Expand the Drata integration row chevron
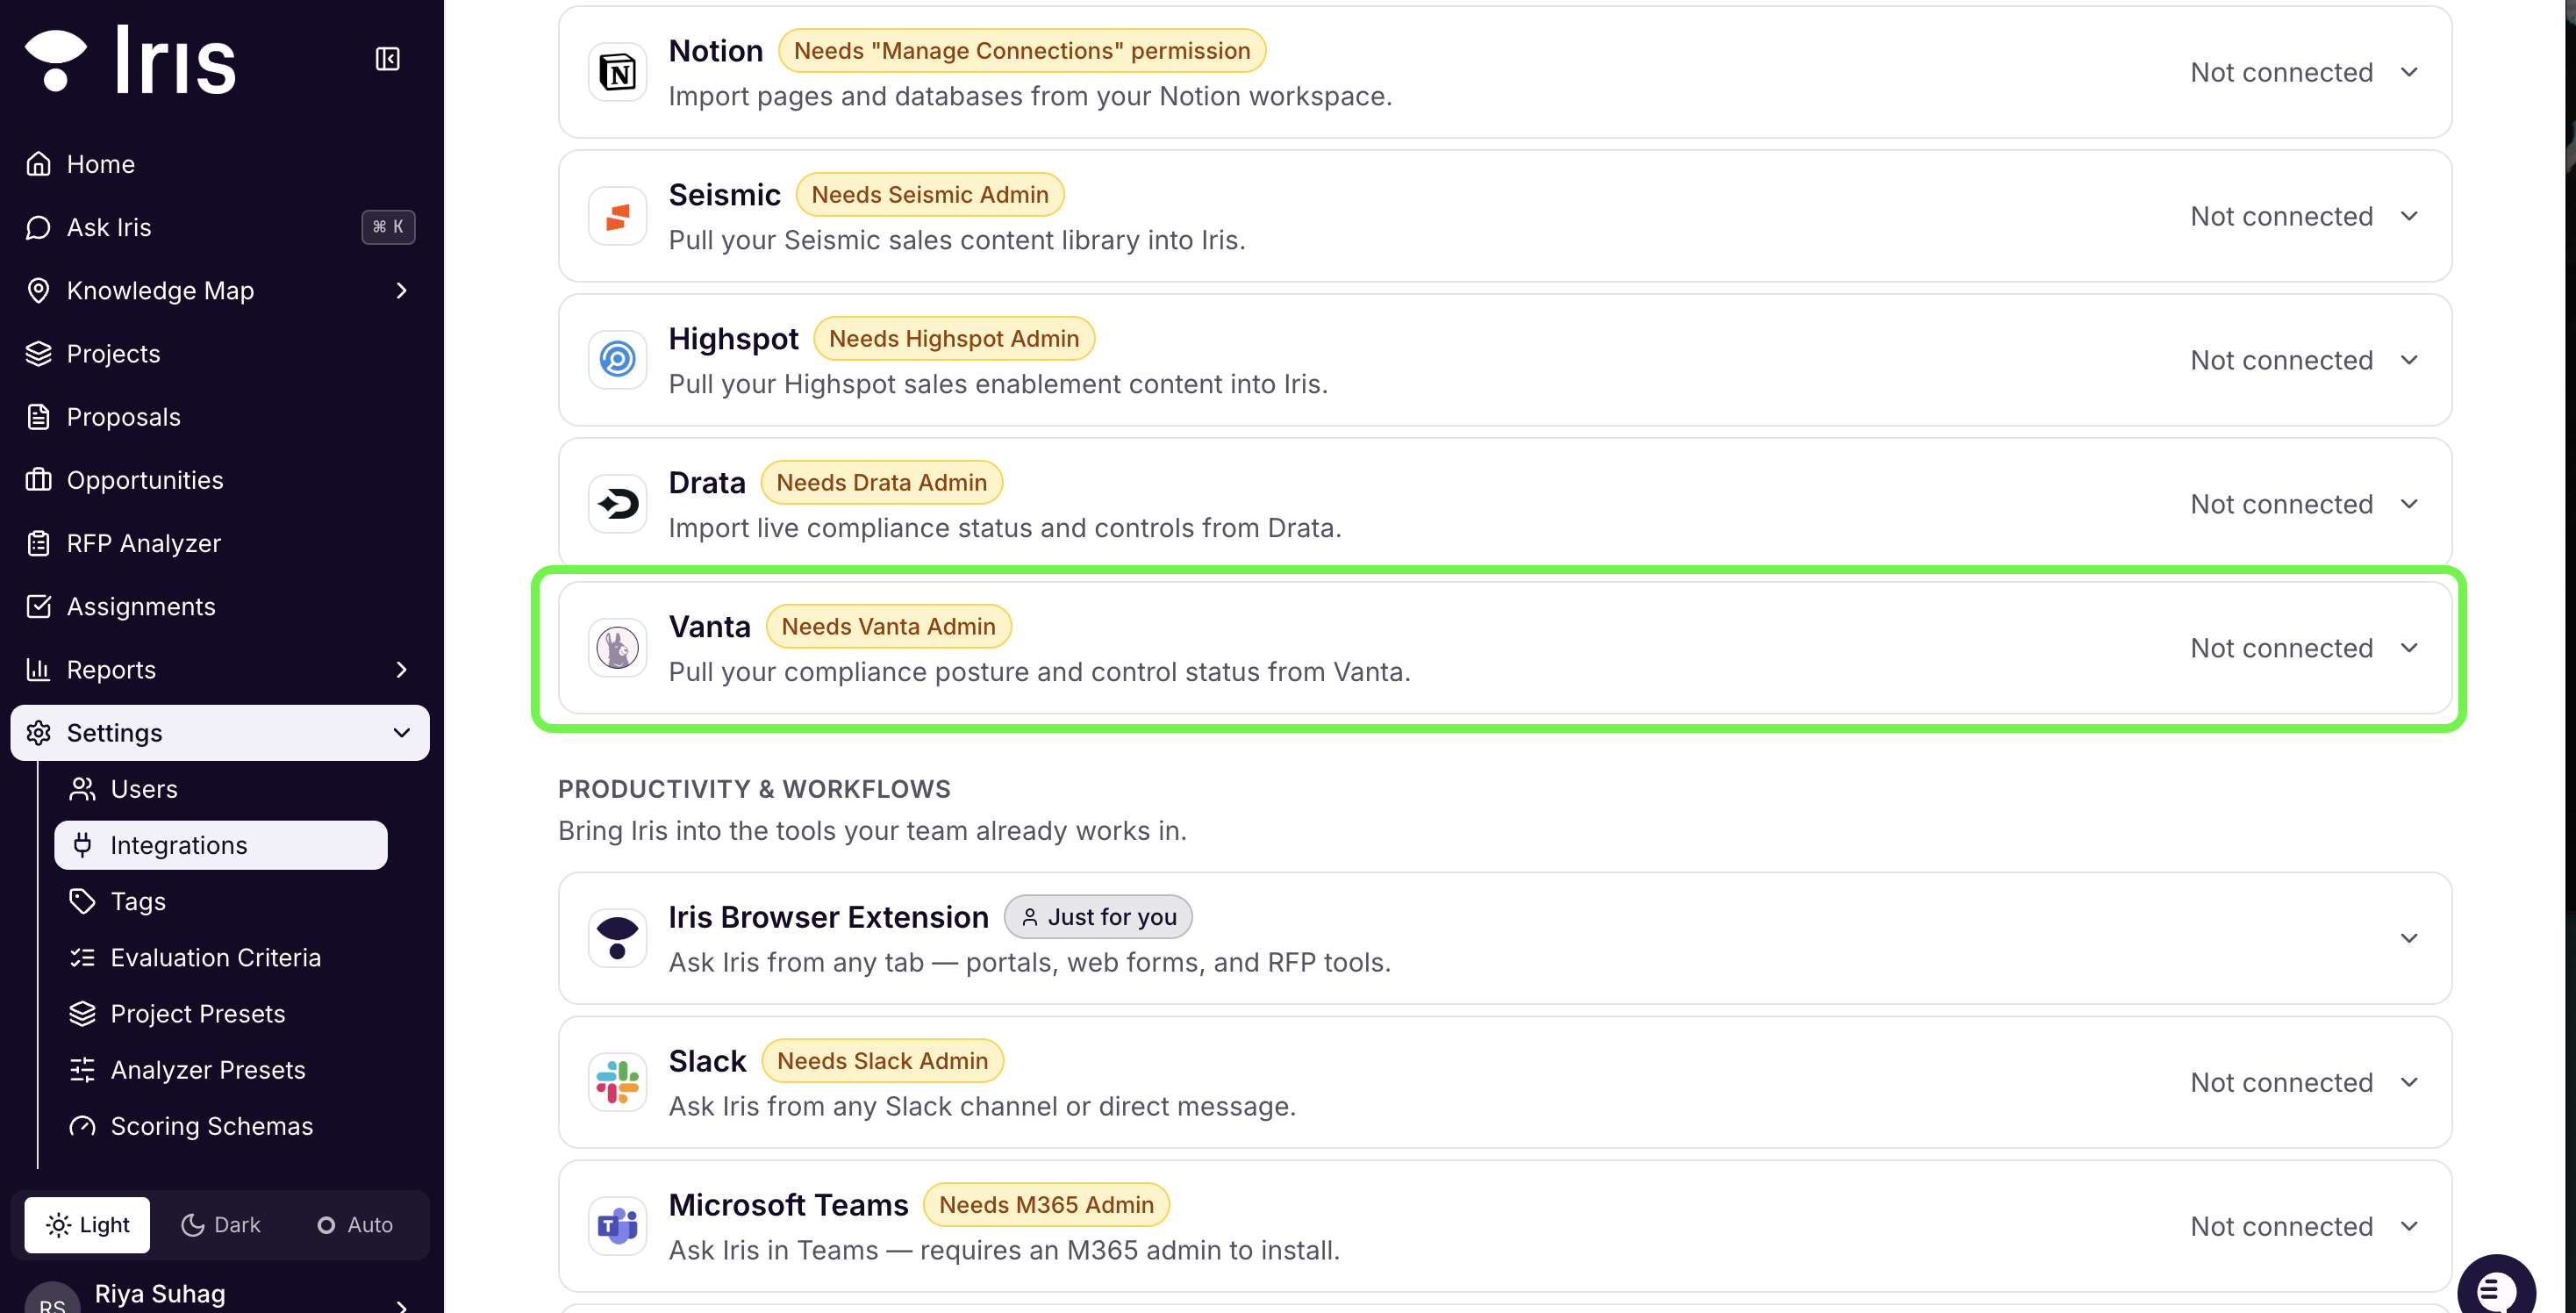The width and height of the screenshot is (2576, 1313). pyautogui.click(x=2409, y=504)
